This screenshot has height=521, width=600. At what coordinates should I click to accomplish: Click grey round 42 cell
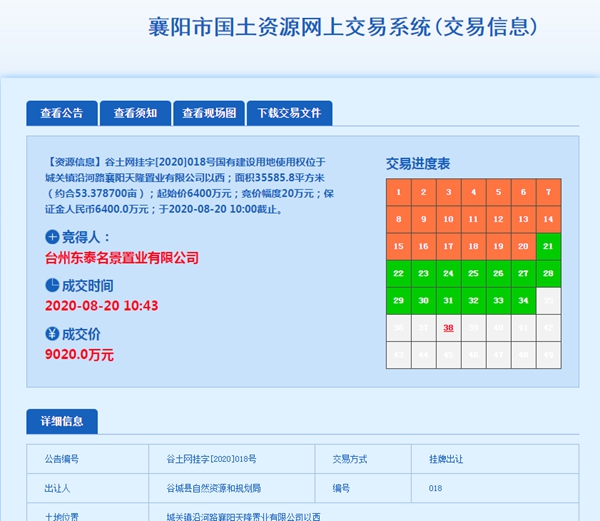pos(549,328)
